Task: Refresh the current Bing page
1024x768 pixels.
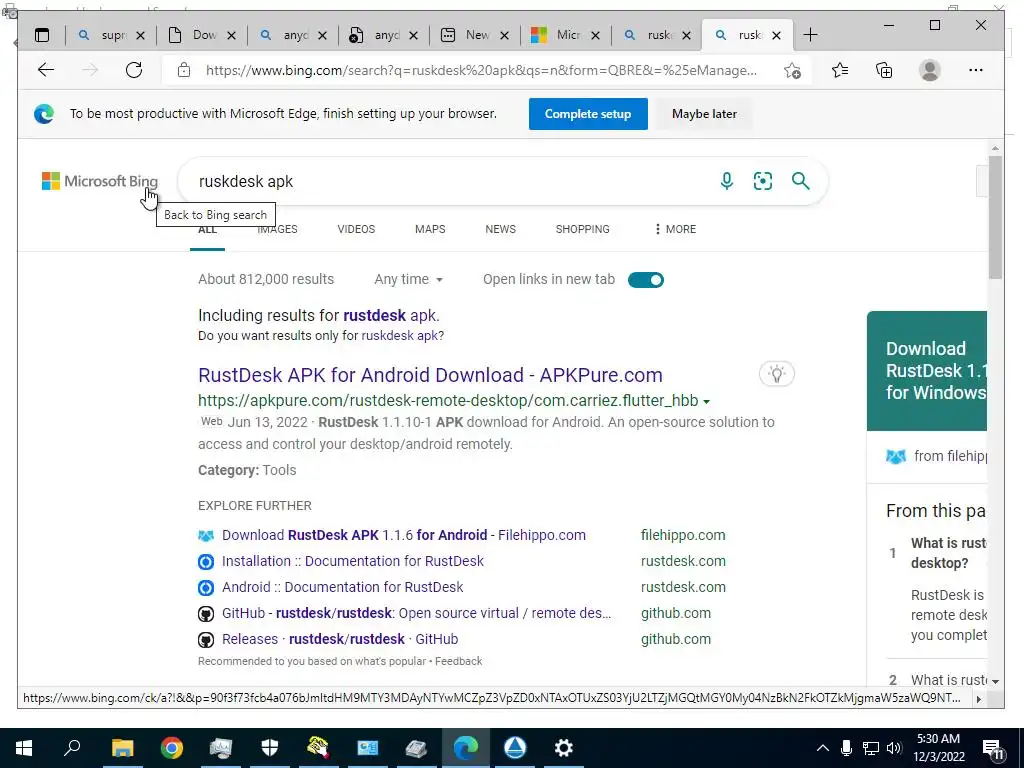Action: pyautogui.click(x=134, y=70)
